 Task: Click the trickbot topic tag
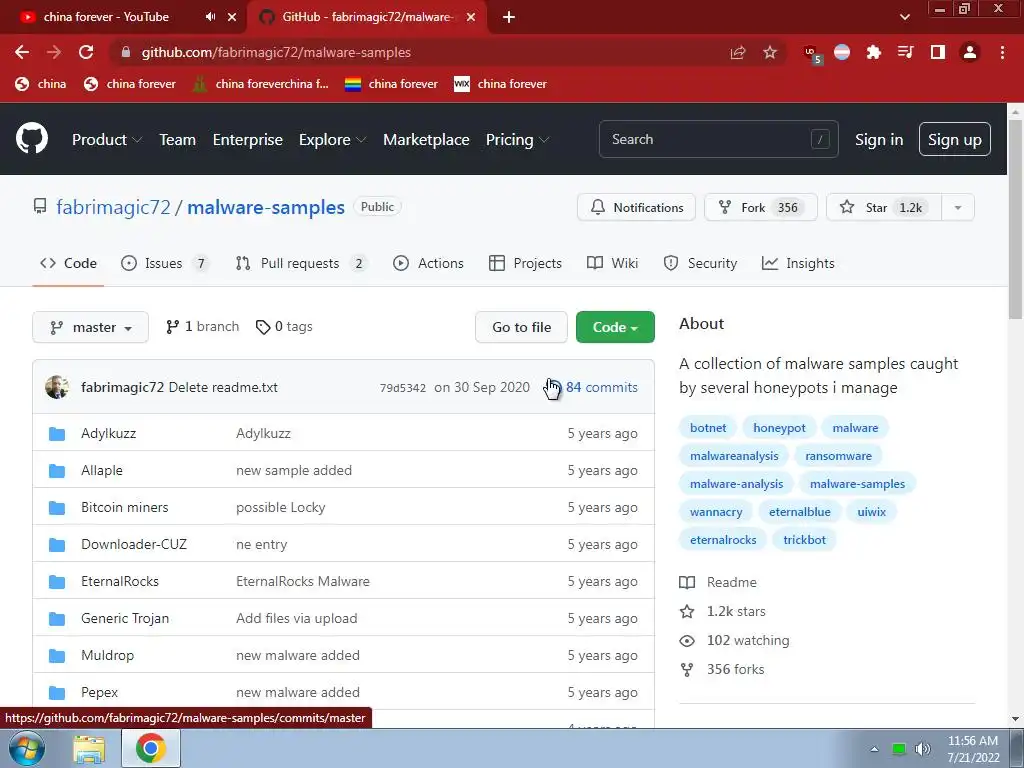(804, 540)
